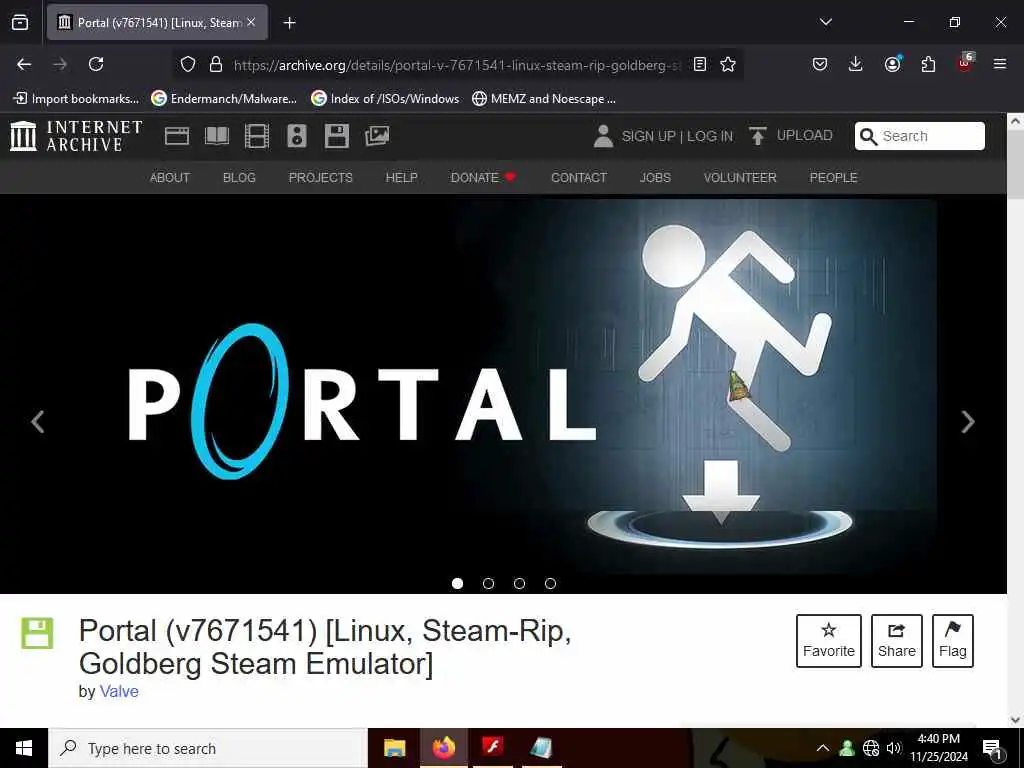The image size is (1024, 768).
Task: Open the Index of /ISOs/Windows bookmark
Action: [x=385, y=99]
